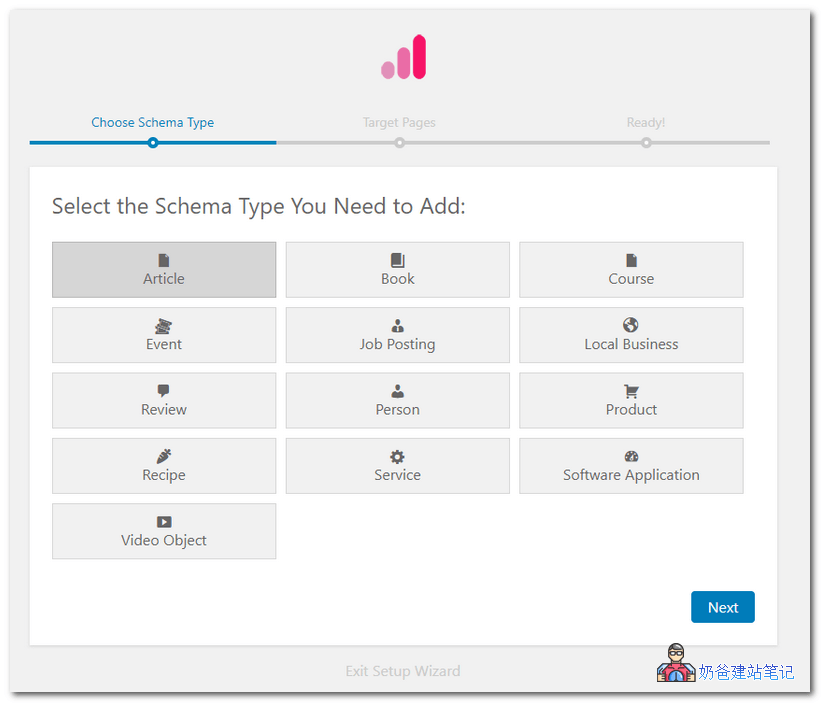Choose the Book schema icon

(397, 260)
